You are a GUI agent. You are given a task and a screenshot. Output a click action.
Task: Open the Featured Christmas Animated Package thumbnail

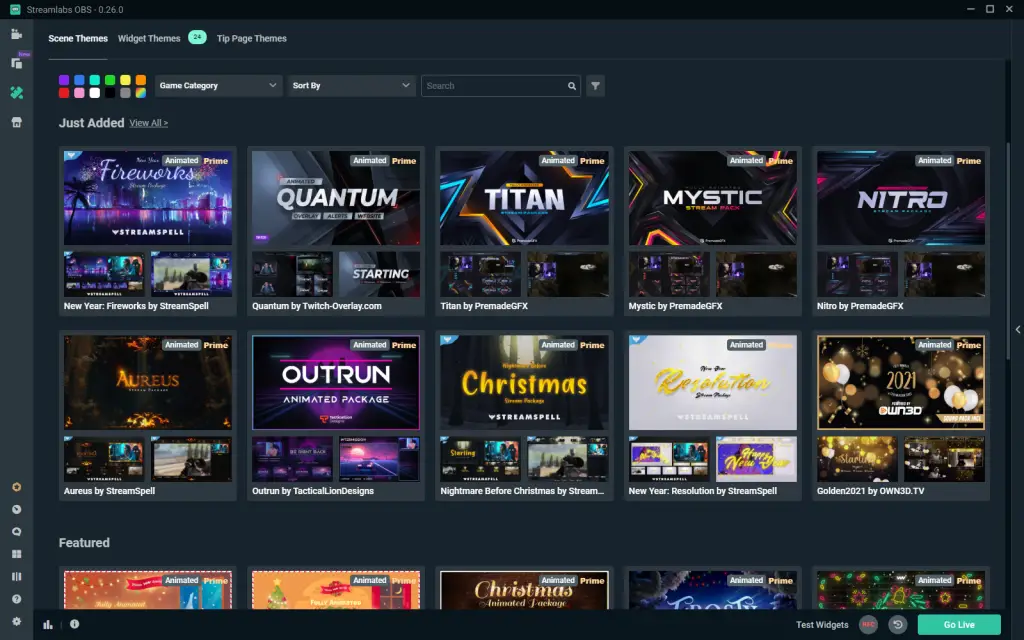coord(524,590)
